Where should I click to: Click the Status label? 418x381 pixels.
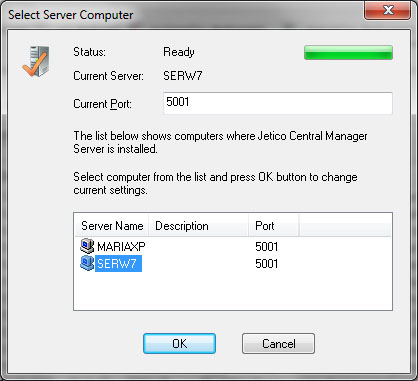pyautogui.click(x=89, y=52)
